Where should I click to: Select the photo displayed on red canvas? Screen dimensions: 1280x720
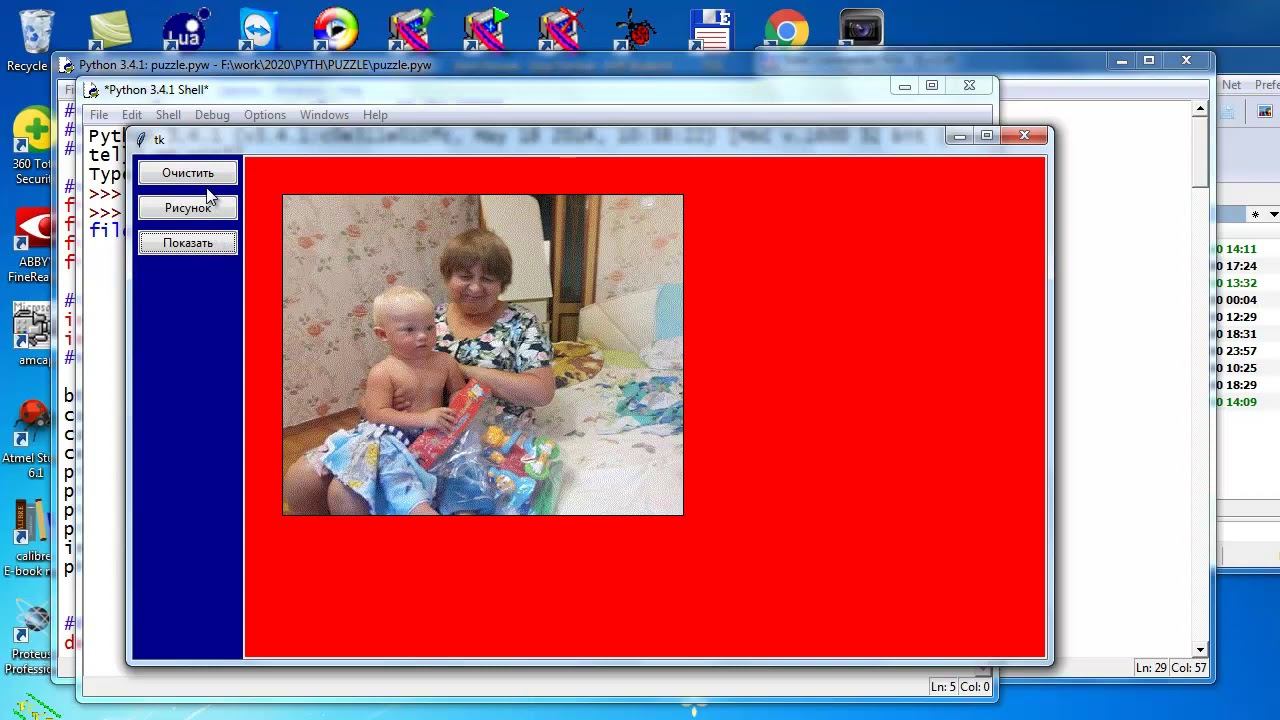(483, 355)
